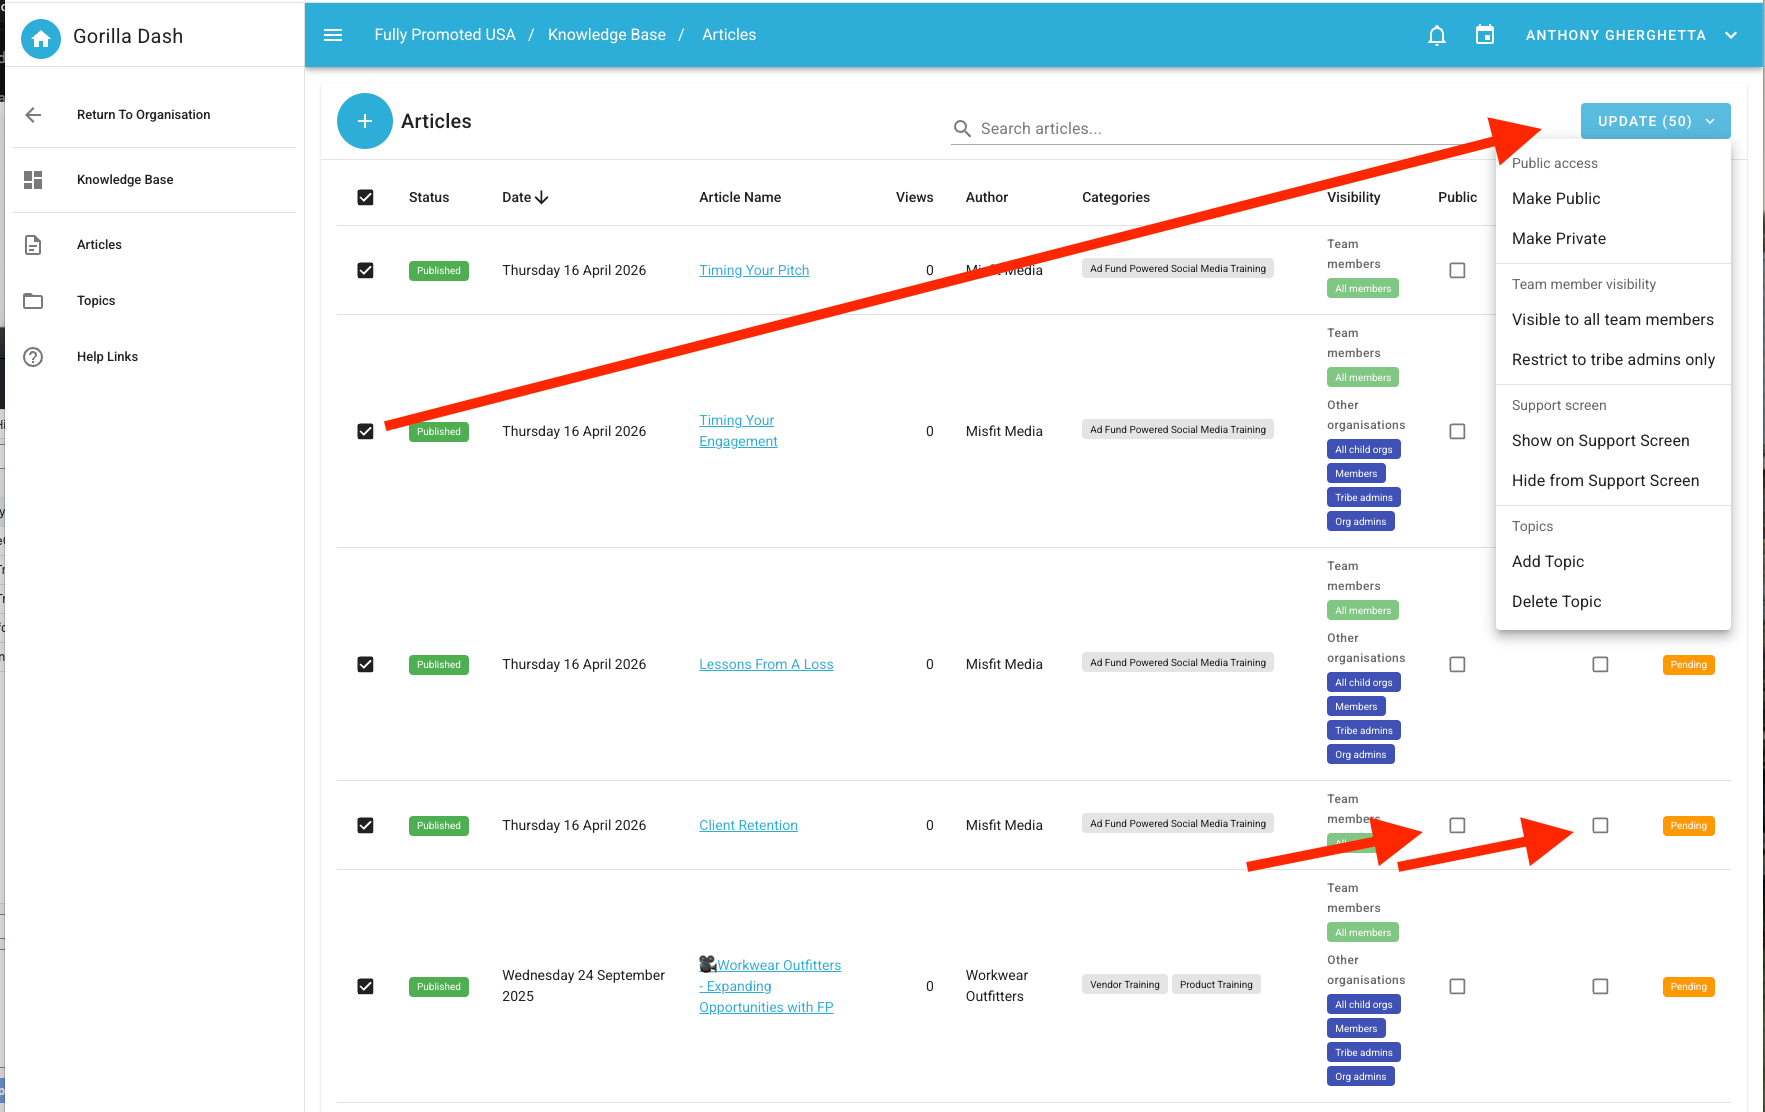Click the Date sort arrow
Image resolution: width=1765 pixels, height=1112 pixels.
(x=542, y=198)
